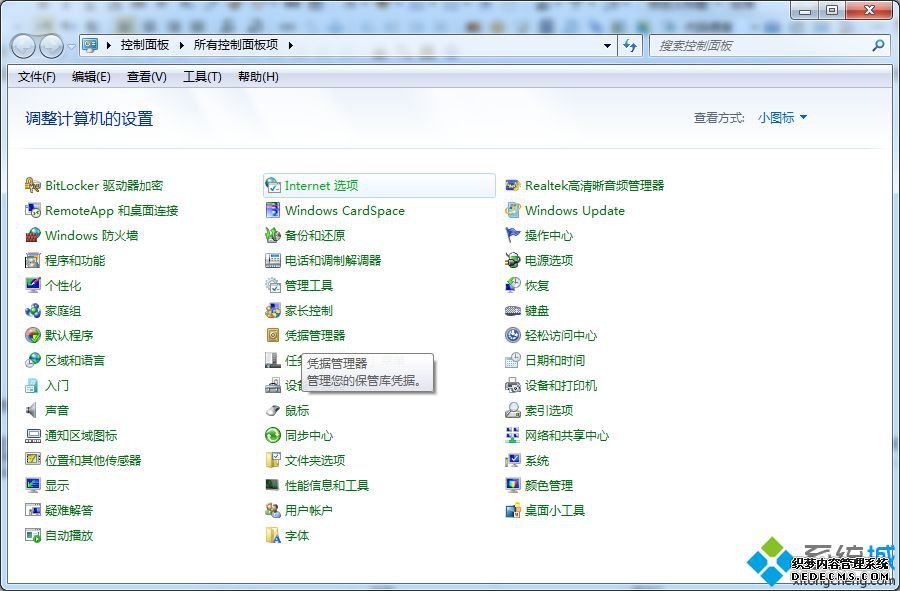Click the 控制面板 breadcrumb segment
The width and height of the screenshot is (900, 591).
[145, 45]
